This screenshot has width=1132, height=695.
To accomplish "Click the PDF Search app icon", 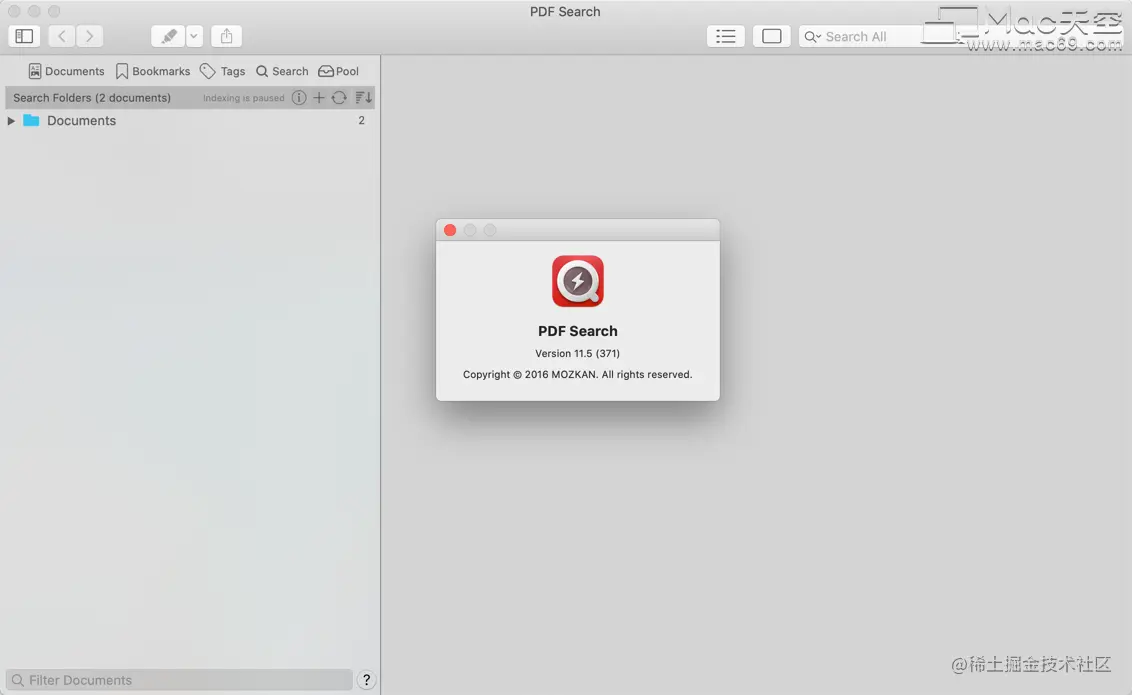I will pyautogui.click(x=578, y=281).
